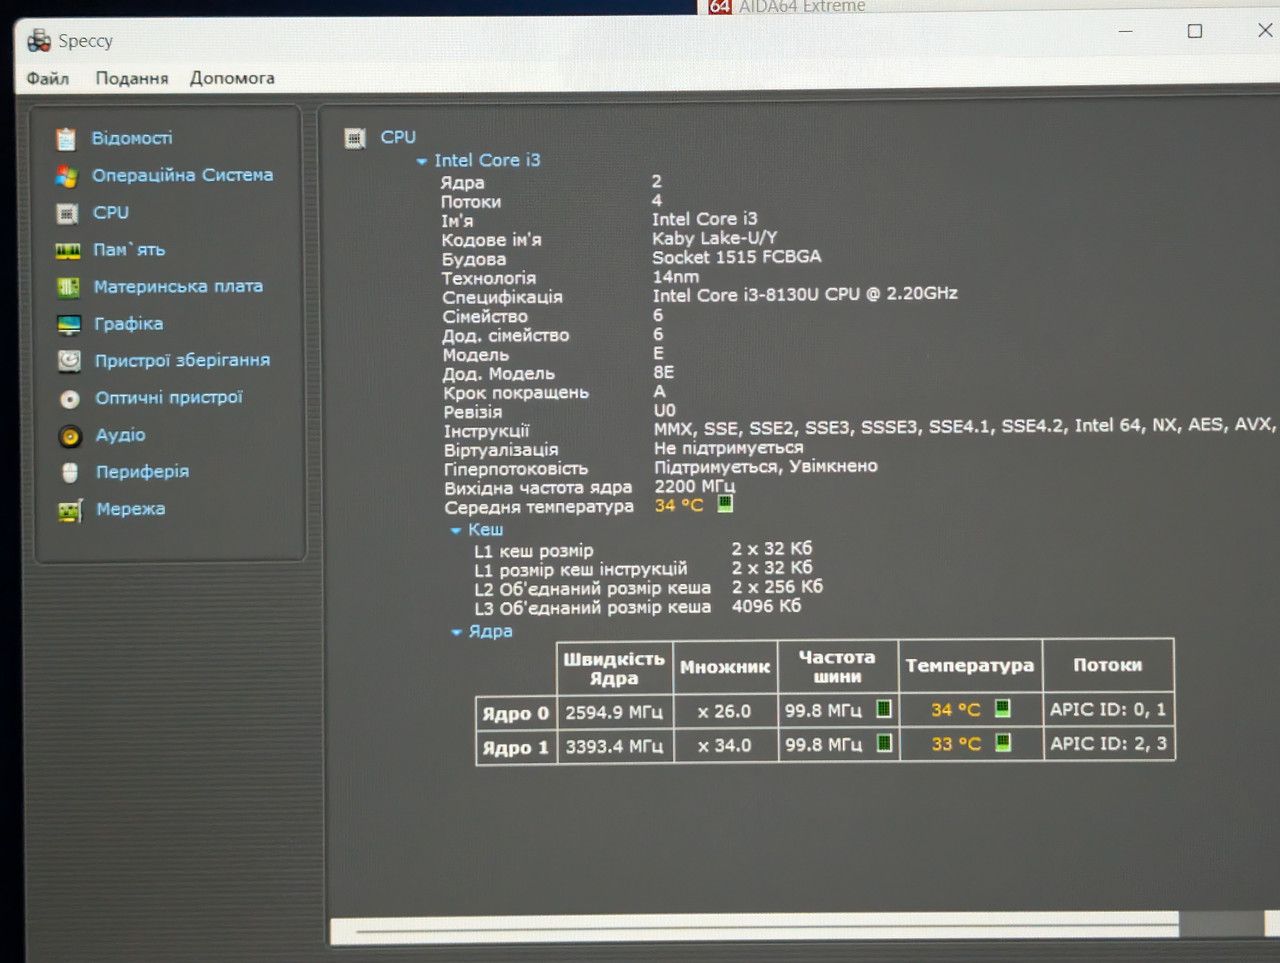Viewport: 1280px width, 963px height.
Task: Click the Материнська плата board icon
Action: coord(68,287)
